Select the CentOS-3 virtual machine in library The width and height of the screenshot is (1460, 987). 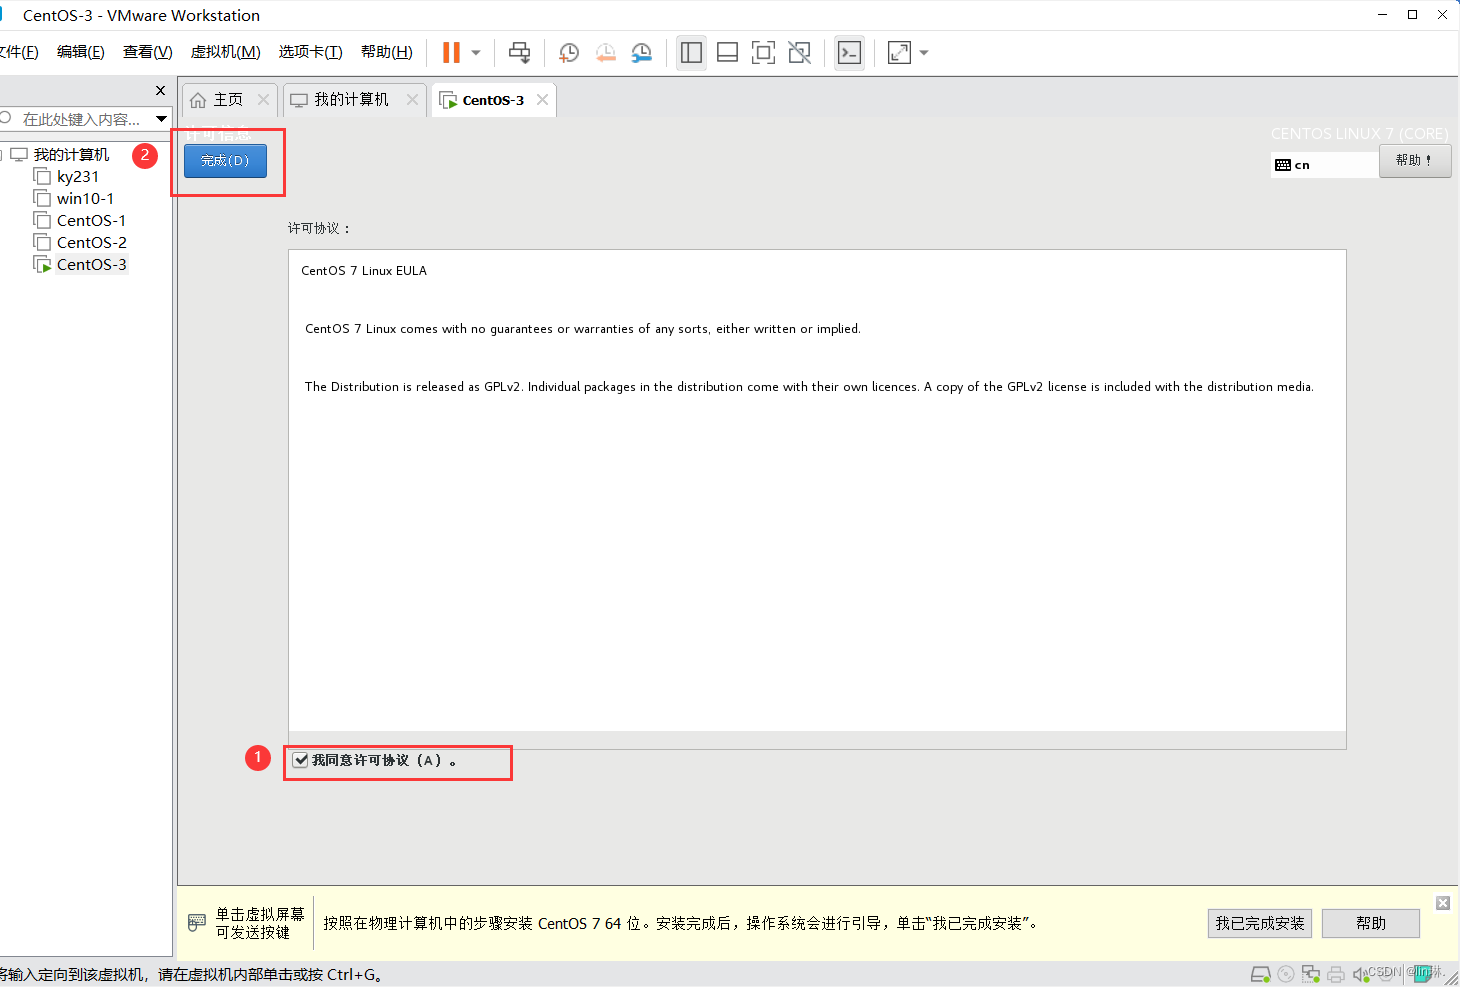pos(91,265)
